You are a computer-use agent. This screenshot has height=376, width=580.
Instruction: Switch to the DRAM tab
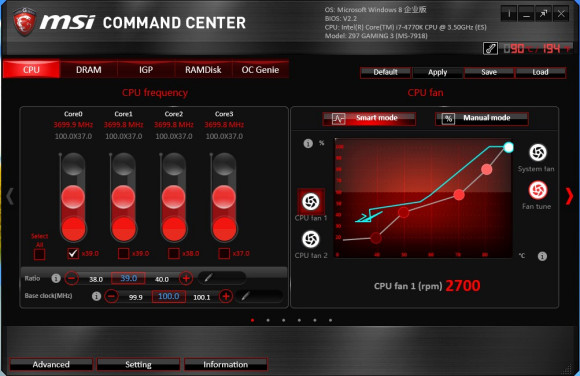[x=89, y=70]
